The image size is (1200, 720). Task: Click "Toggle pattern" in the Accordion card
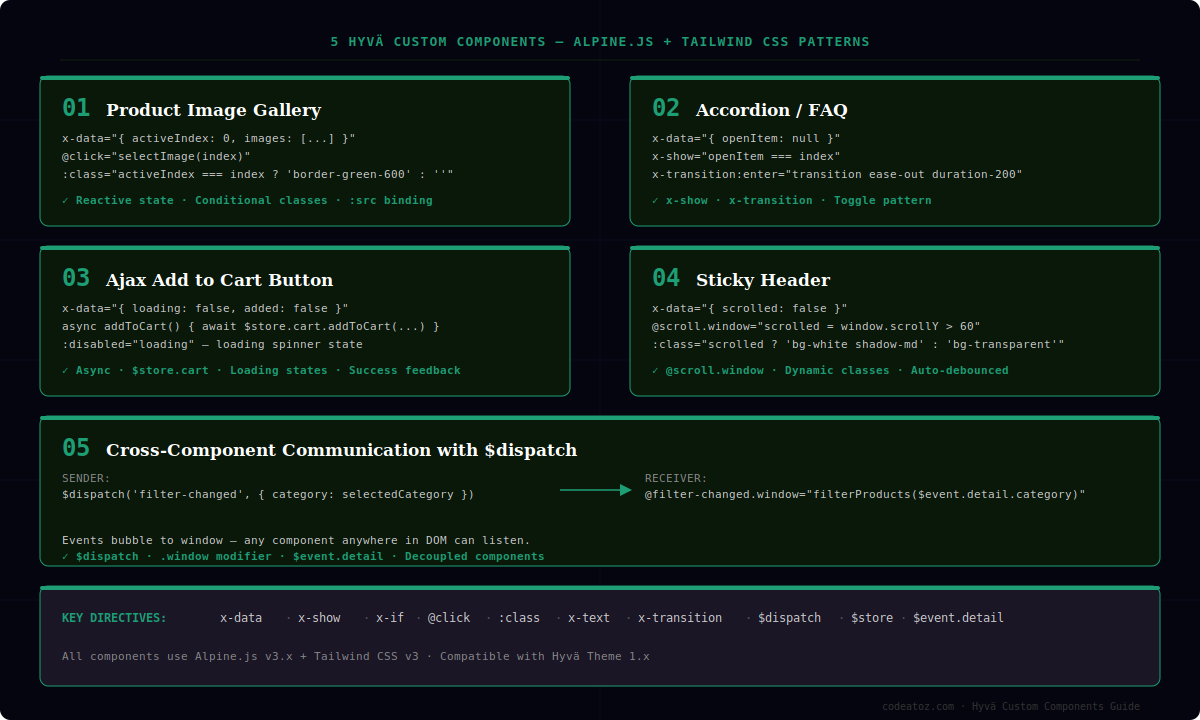883,200
